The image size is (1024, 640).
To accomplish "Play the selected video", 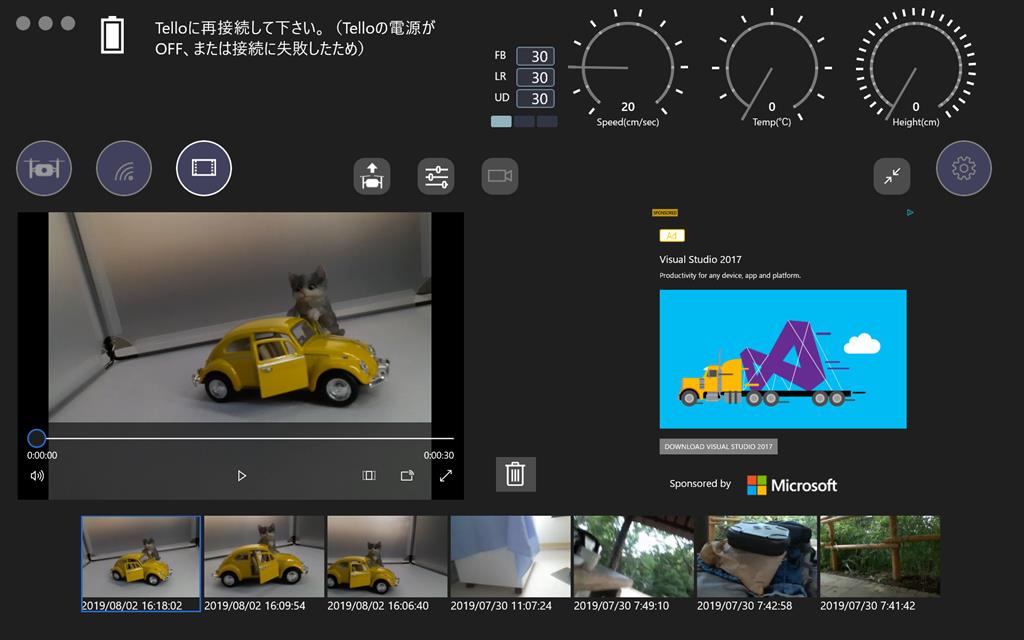I will tap(241, 476).
